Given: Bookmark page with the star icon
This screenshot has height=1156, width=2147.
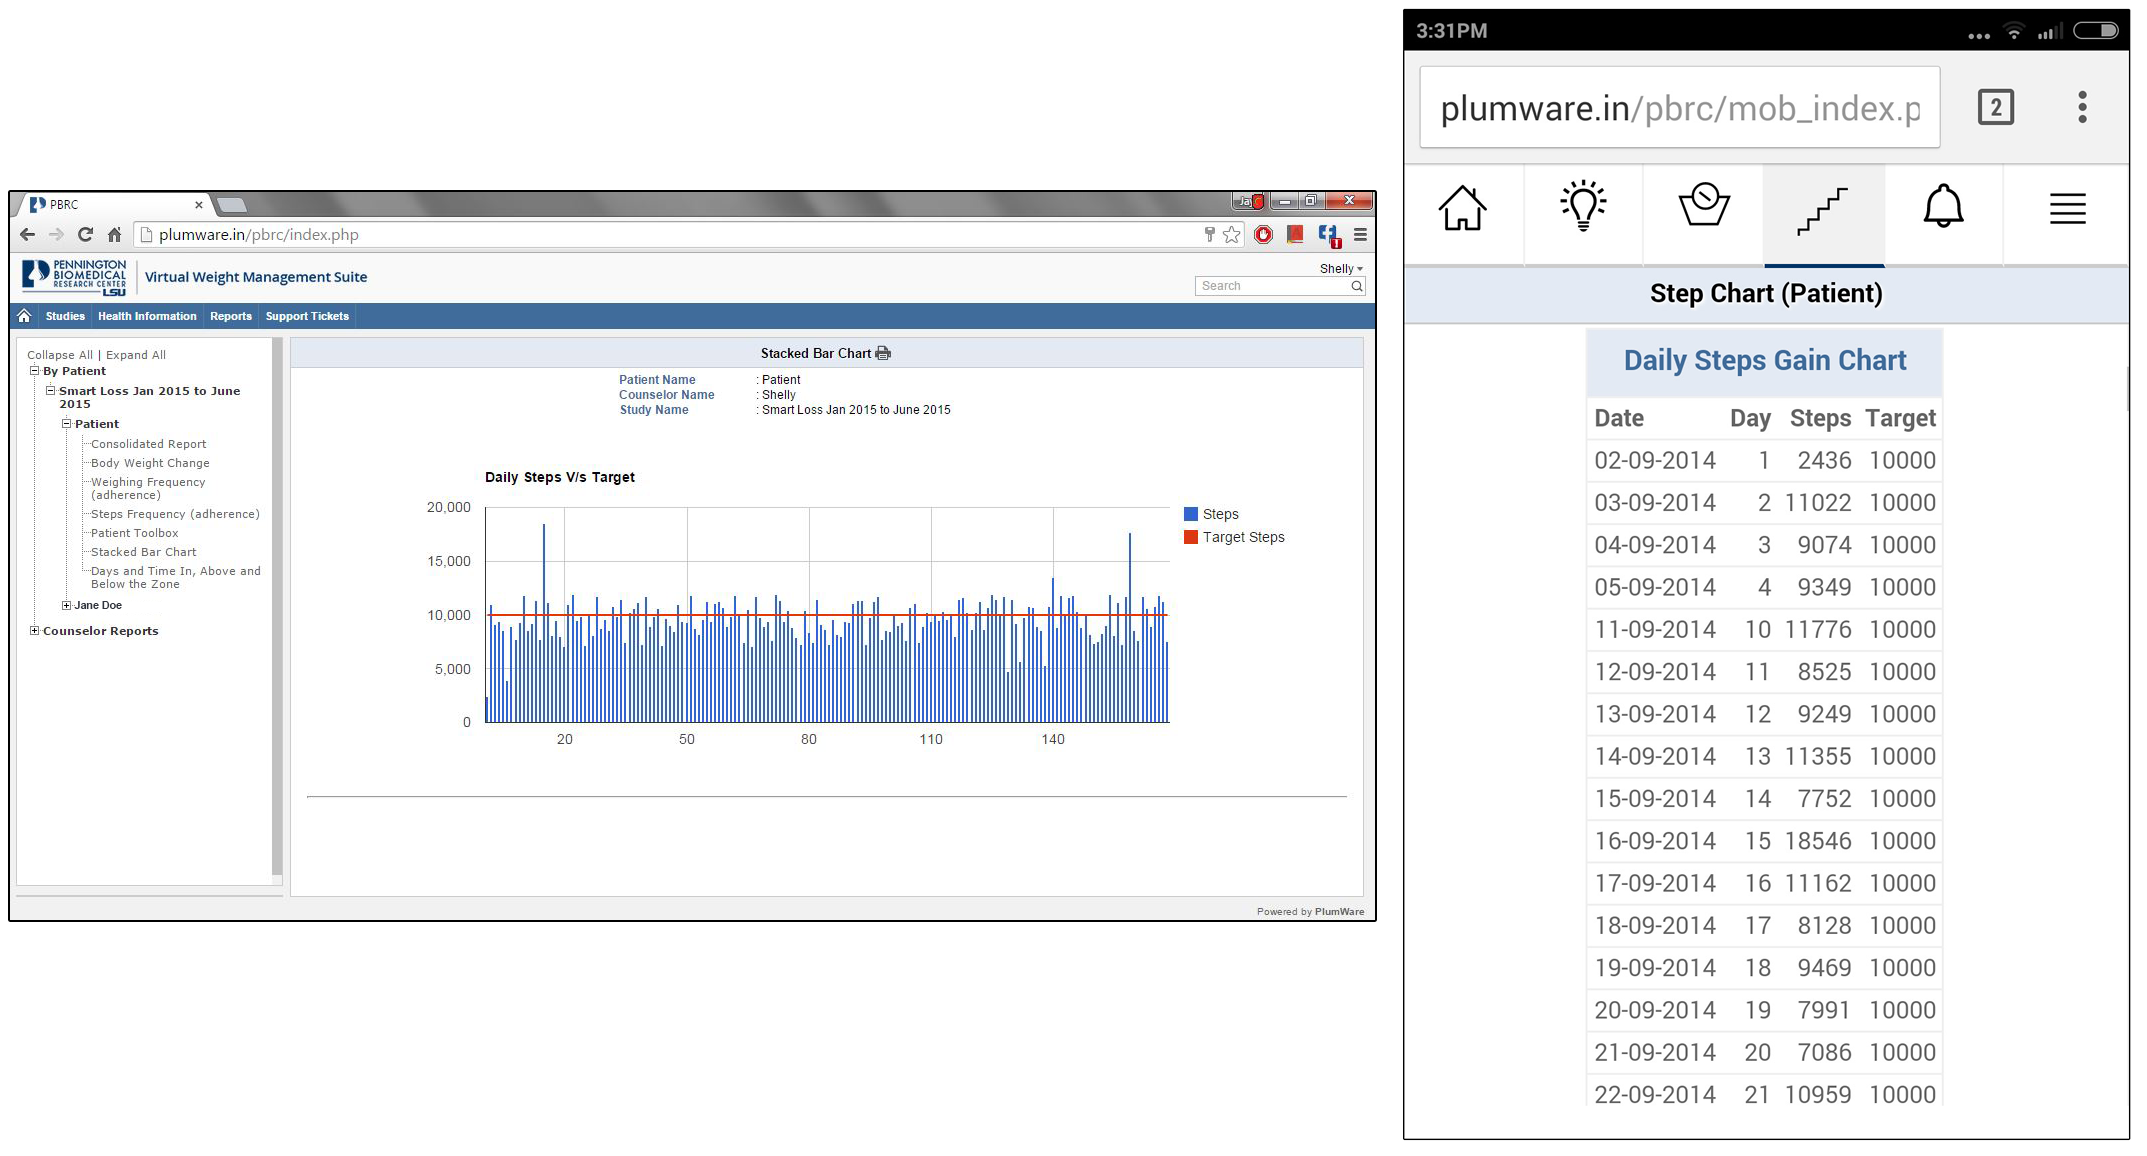Looking at the screenshot, I should point(1232,235).
